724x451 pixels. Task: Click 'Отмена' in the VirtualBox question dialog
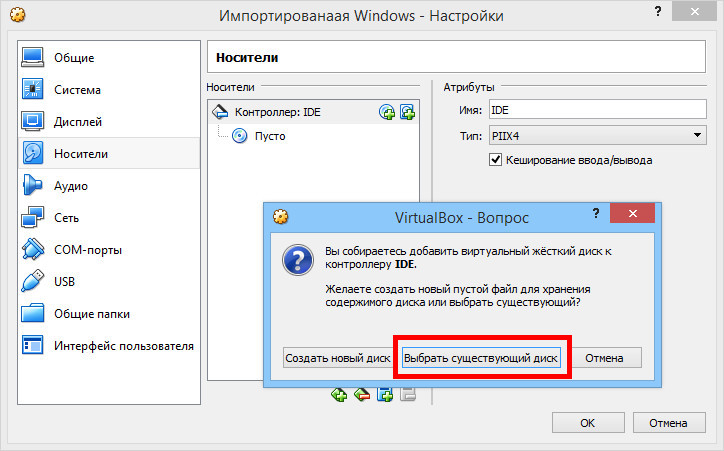[x=604, y=358]
